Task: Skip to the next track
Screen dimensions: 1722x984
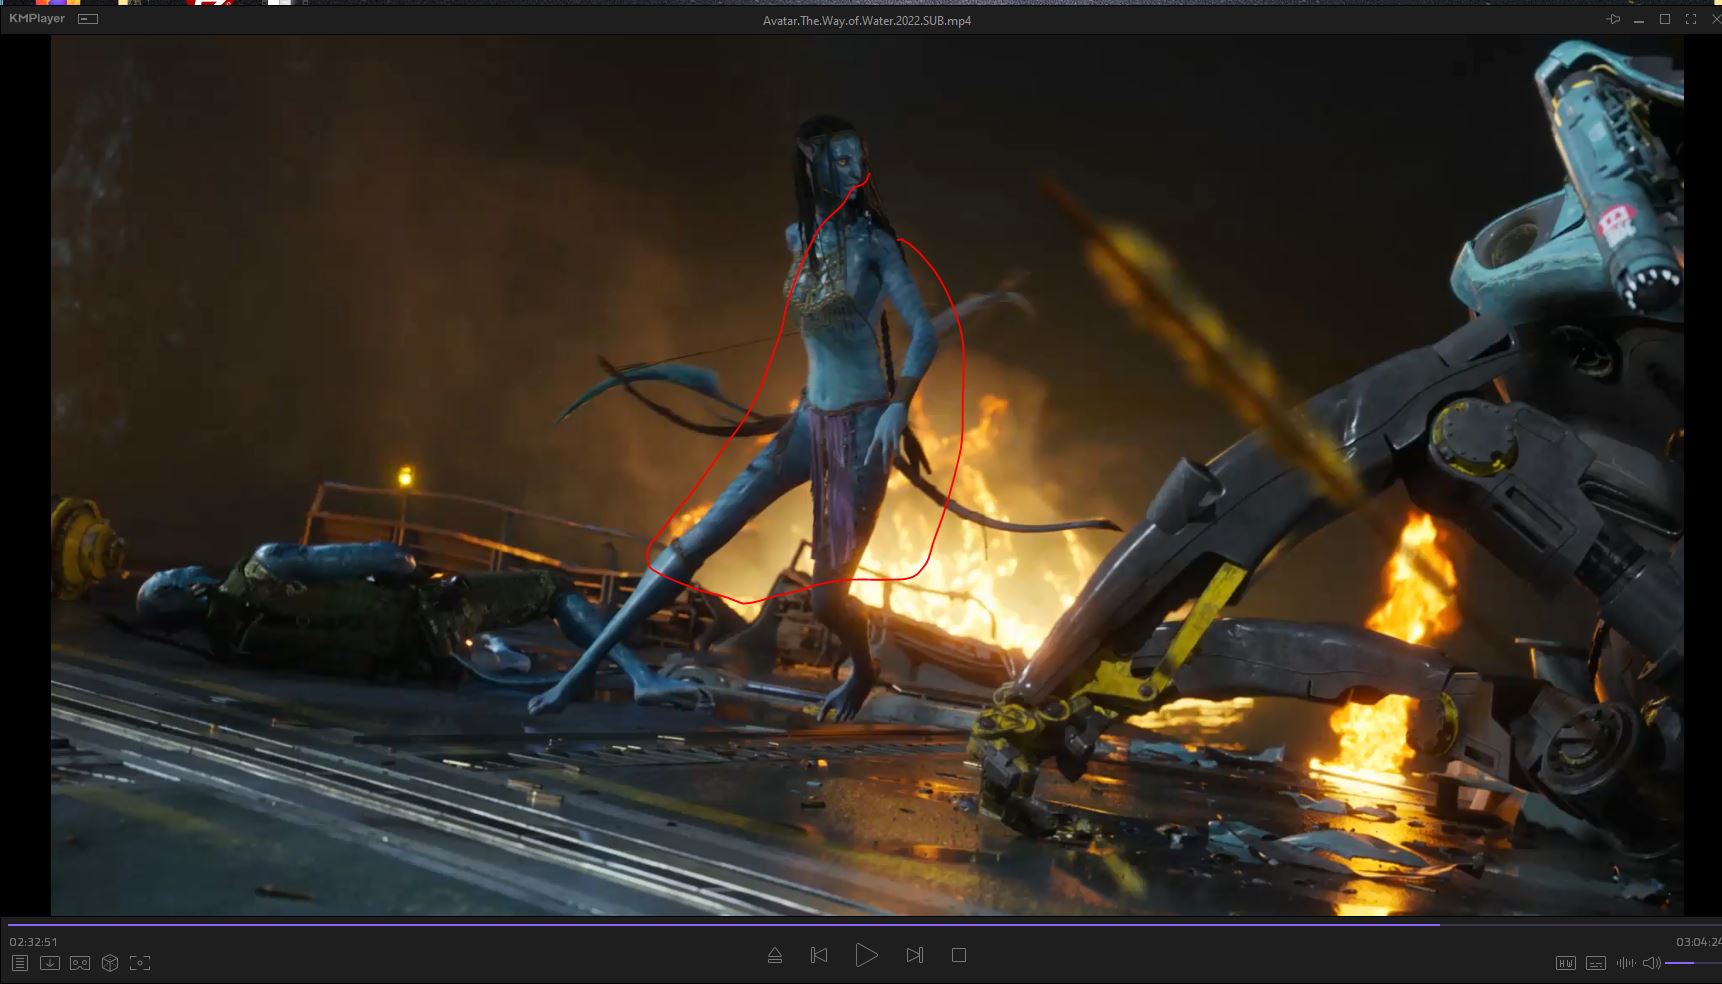Action: [914, 956]
